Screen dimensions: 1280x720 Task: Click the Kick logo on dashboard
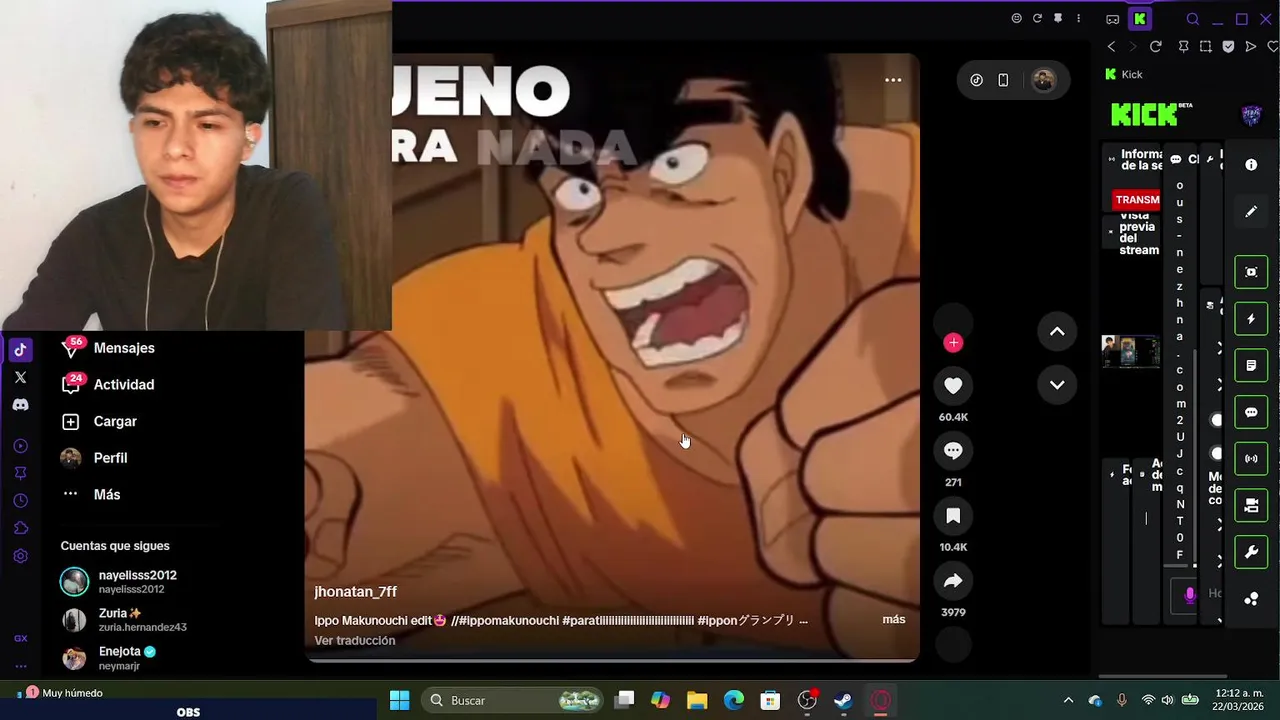point(1151,114)
